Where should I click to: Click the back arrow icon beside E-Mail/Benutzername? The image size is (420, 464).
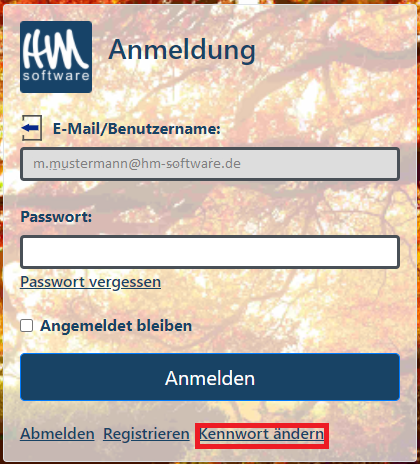pos(32,128)
